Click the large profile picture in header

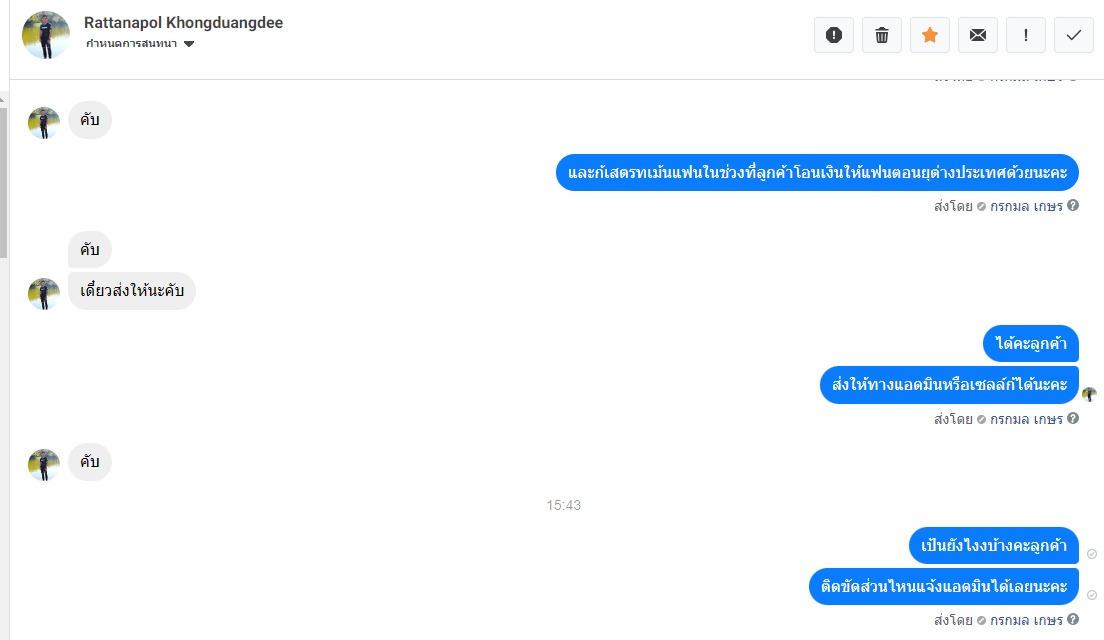point(46,34)
